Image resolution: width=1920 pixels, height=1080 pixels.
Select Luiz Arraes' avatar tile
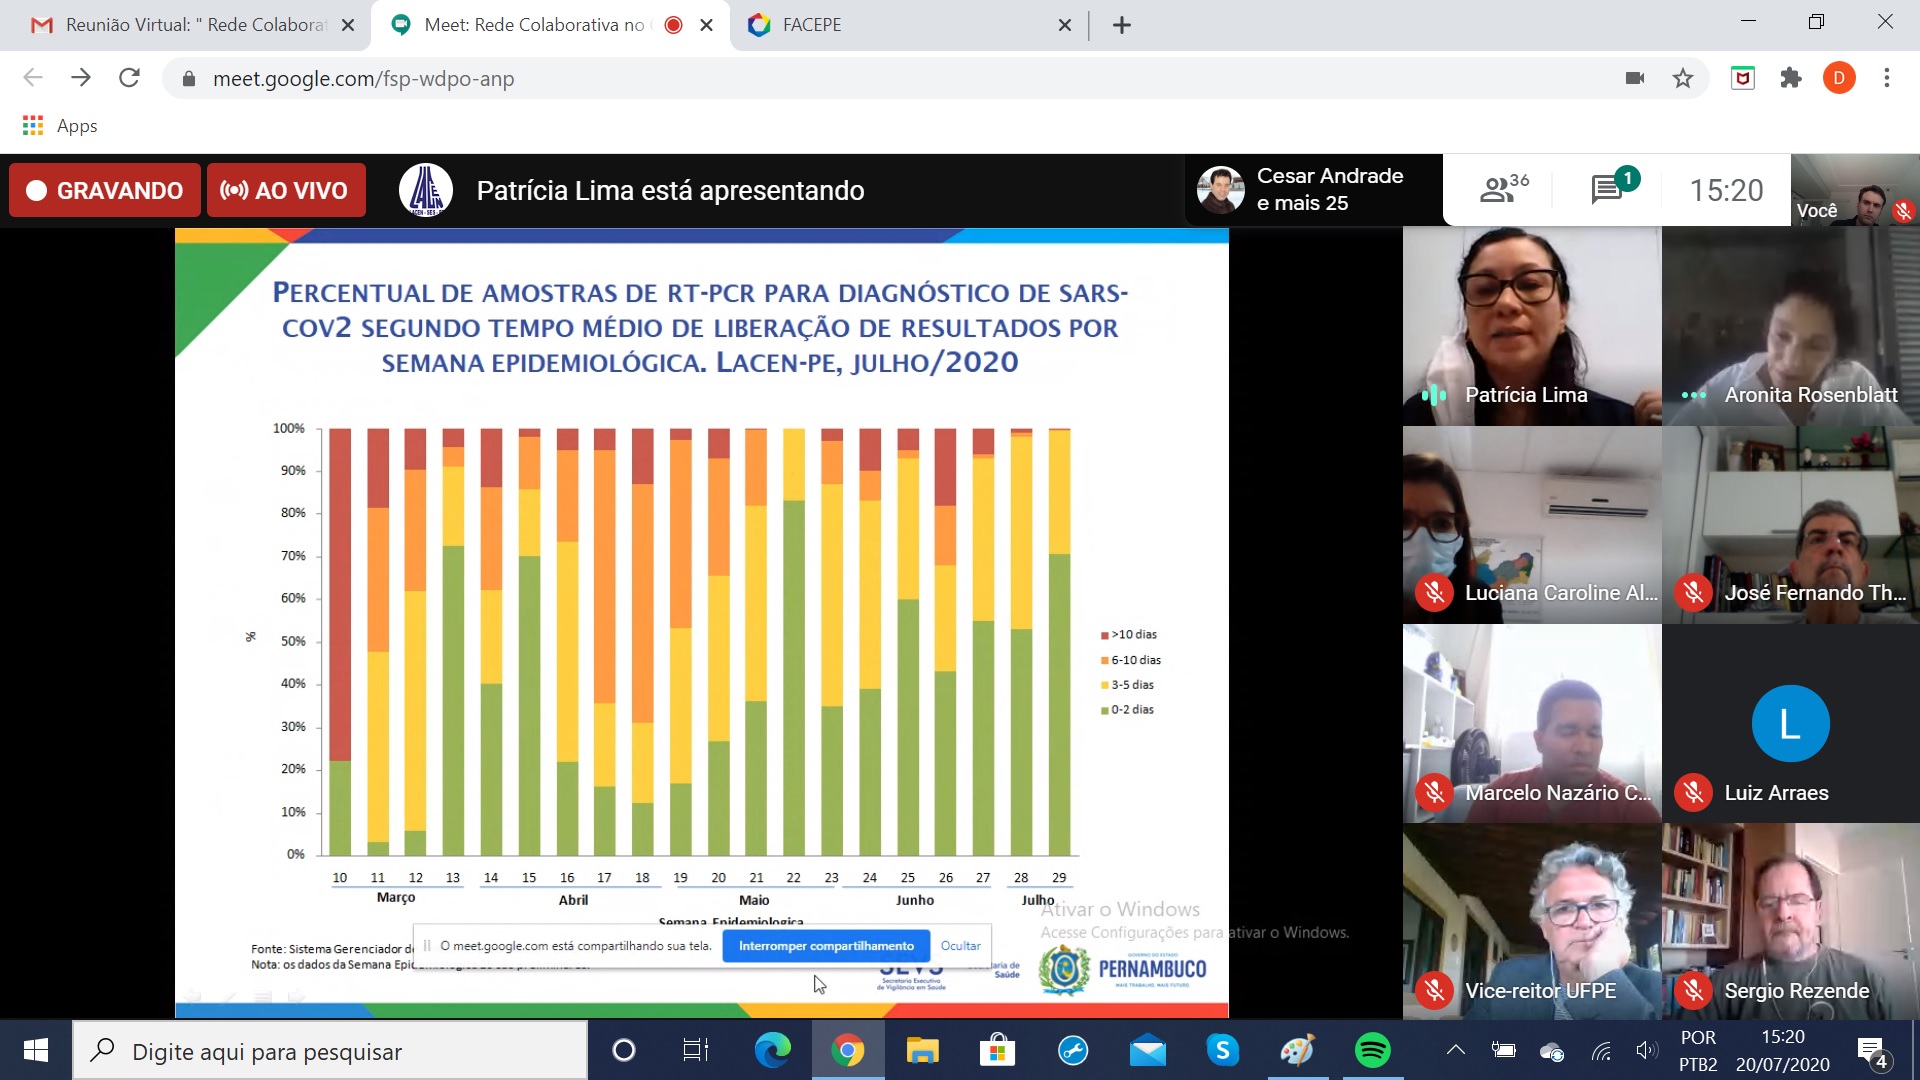tap(1791, 724)
